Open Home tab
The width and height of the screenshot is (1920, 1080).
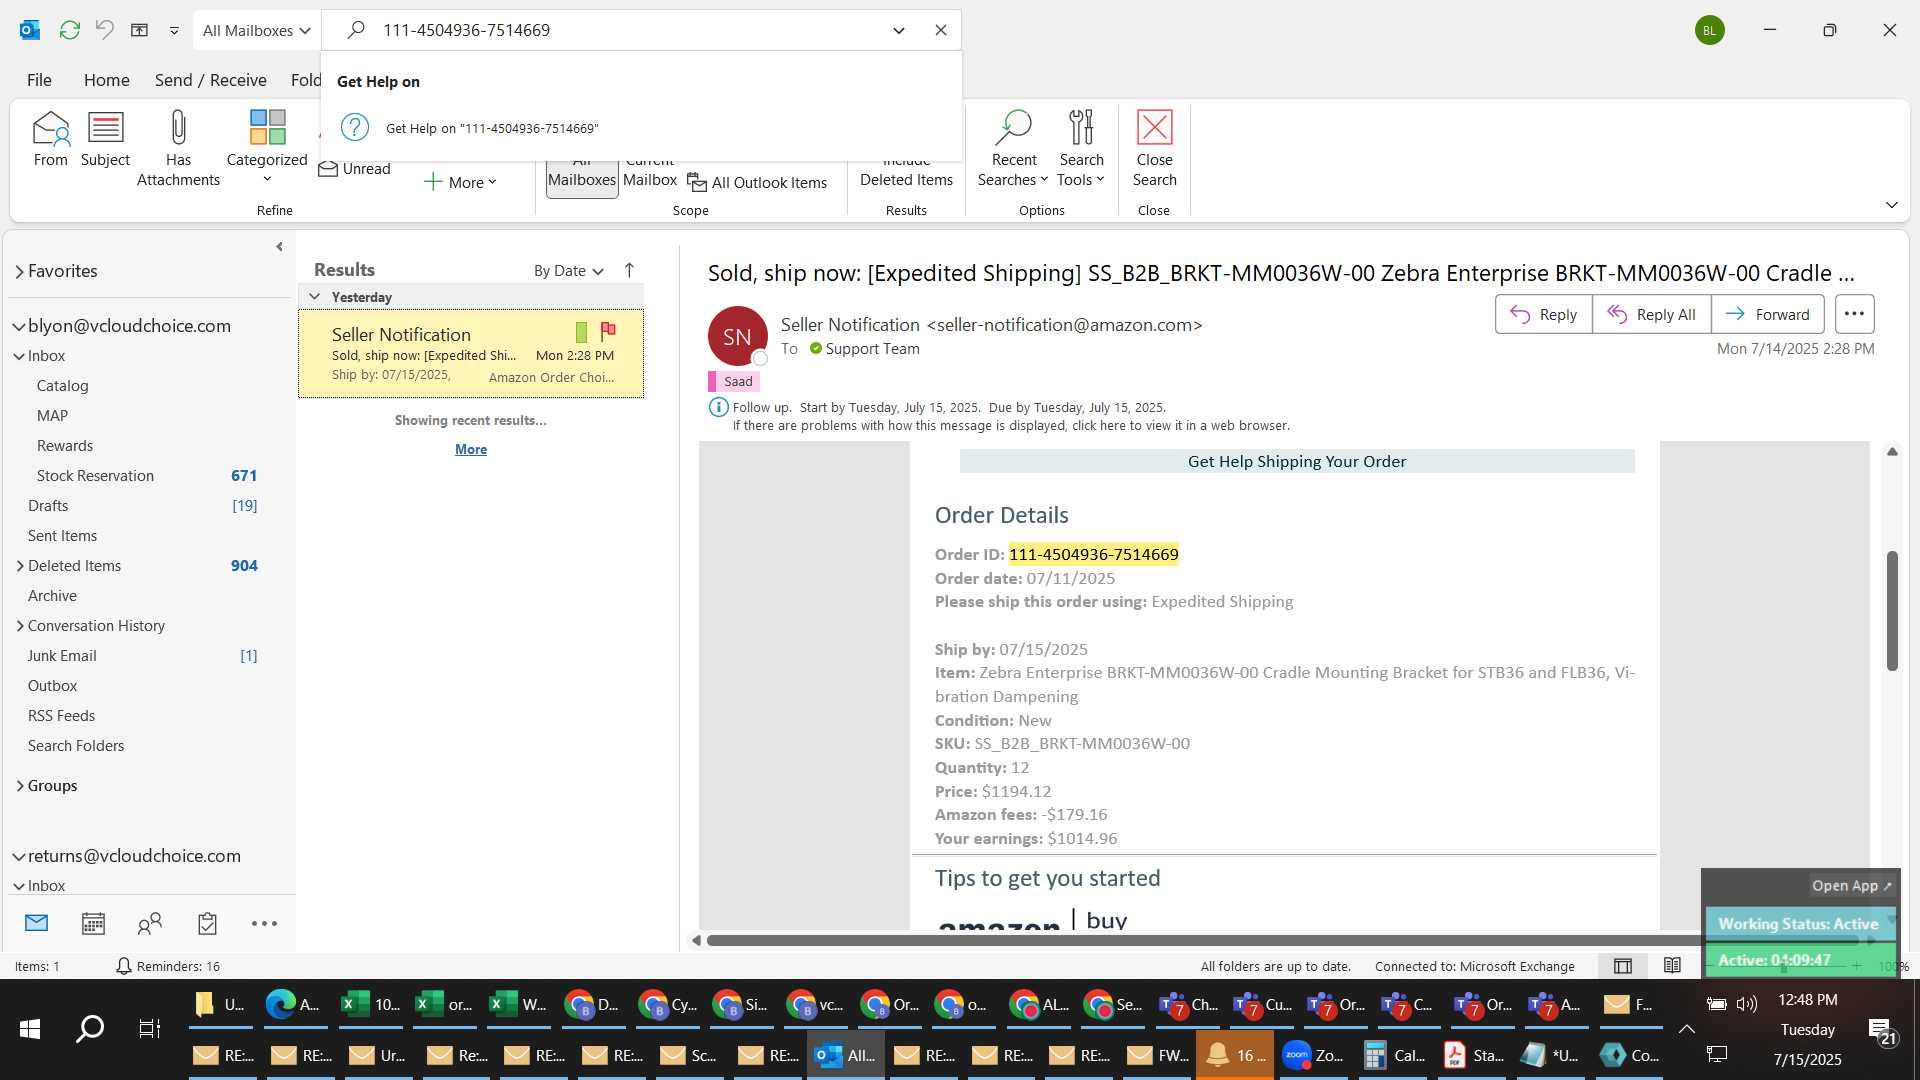point(106,80)
